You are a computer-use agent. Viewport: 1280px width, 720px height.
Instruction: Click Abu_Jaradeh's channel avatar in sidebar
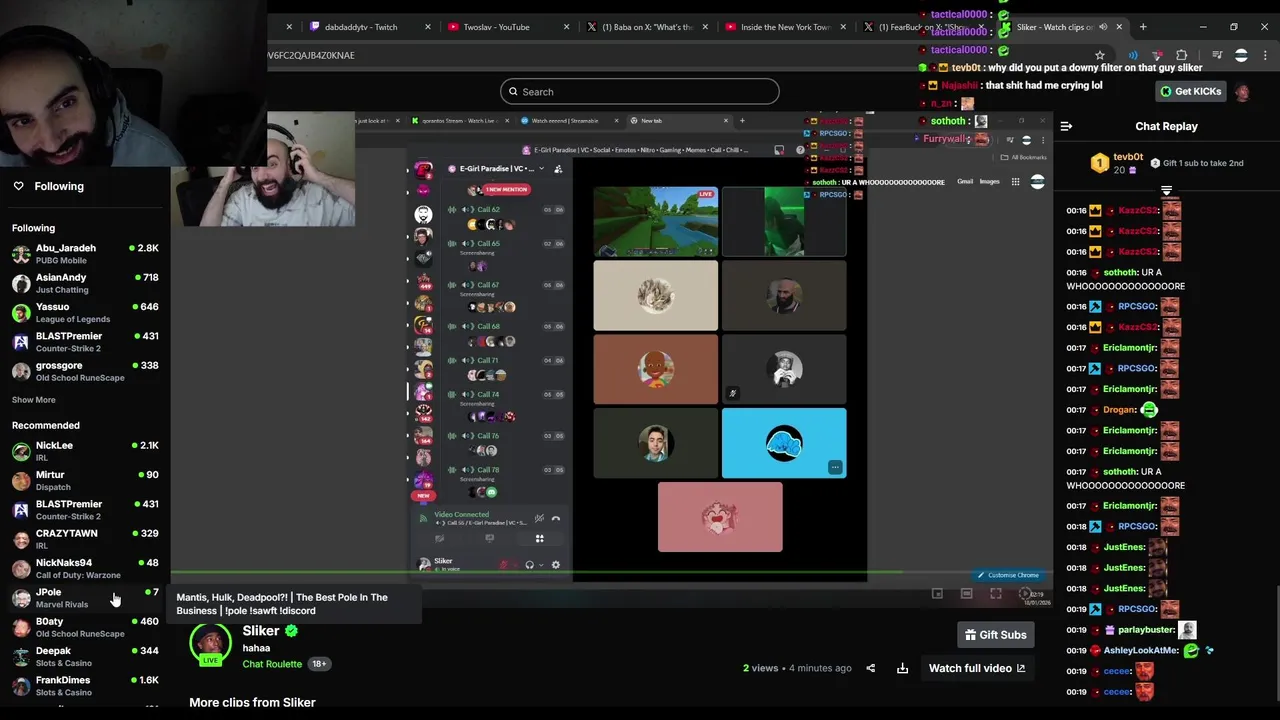click(x=21, y=254)
